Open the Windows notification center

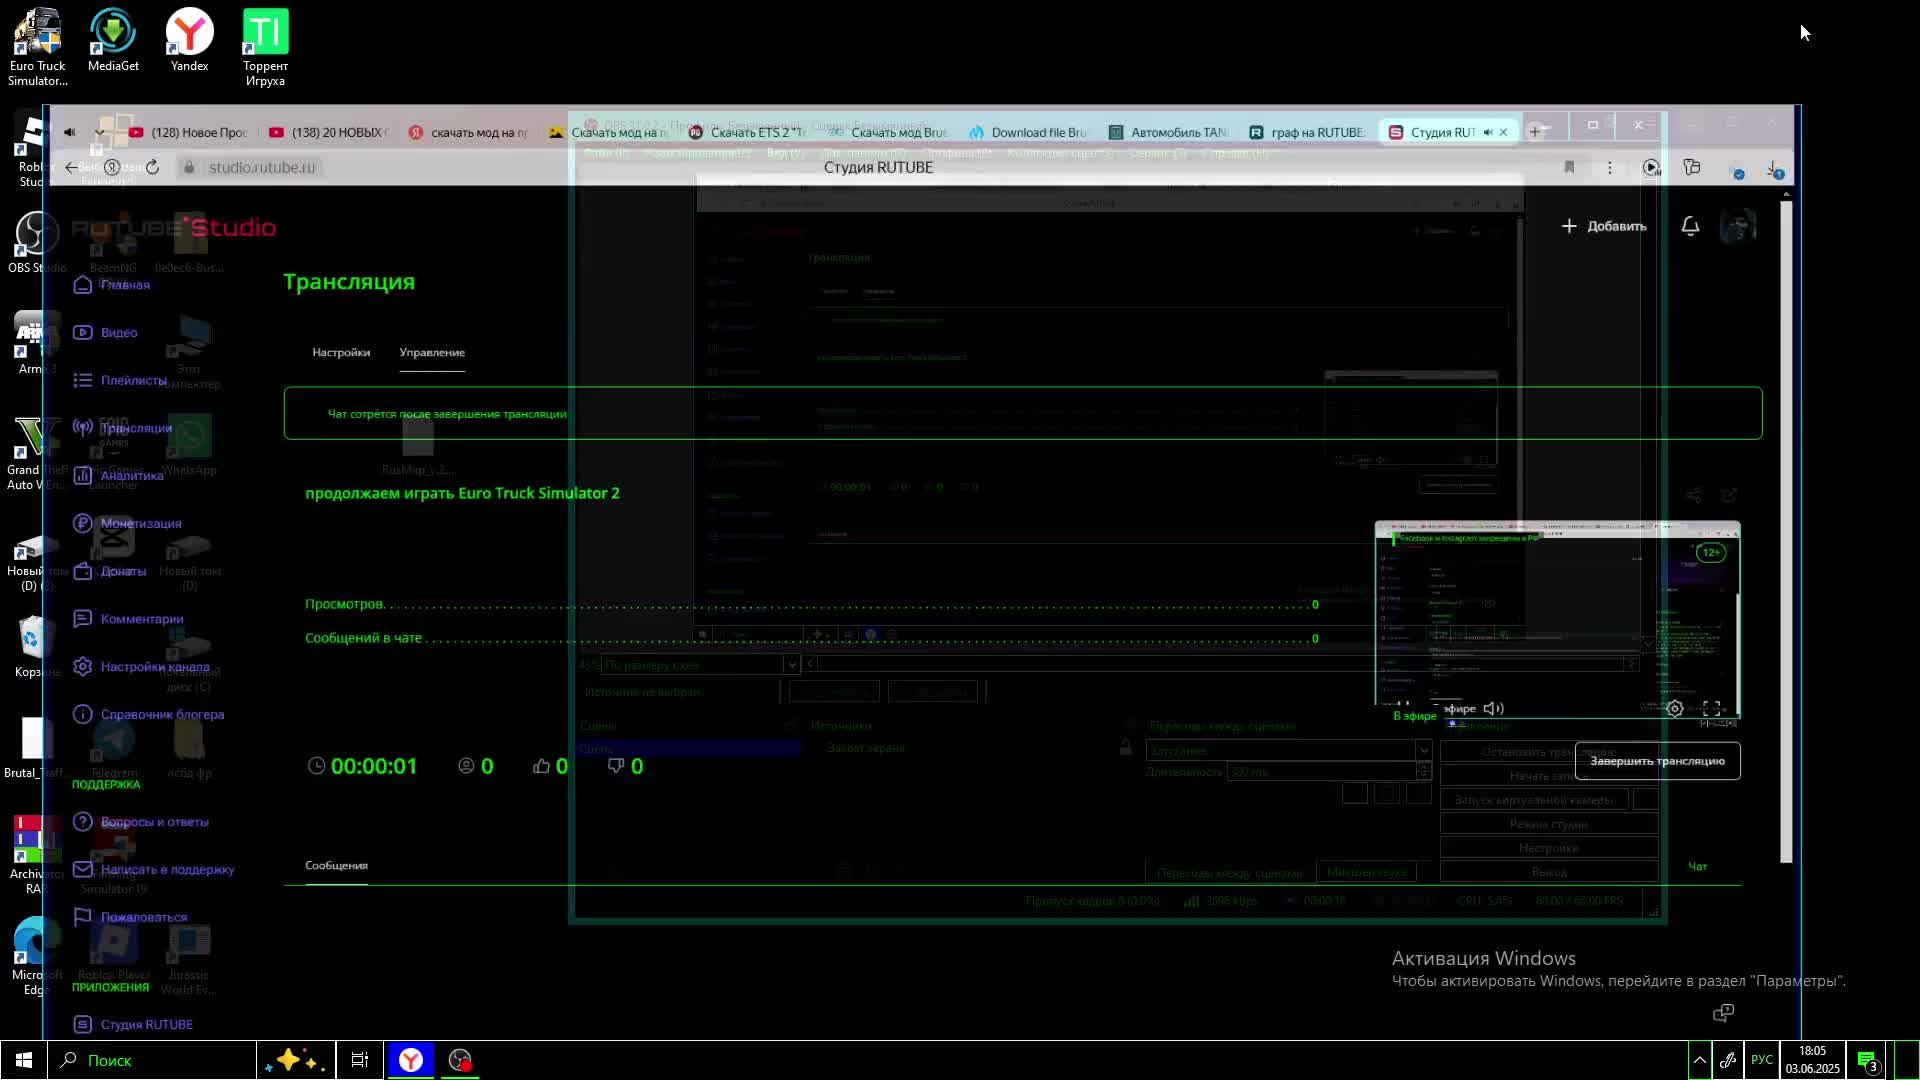(x=1867, y=1060)
